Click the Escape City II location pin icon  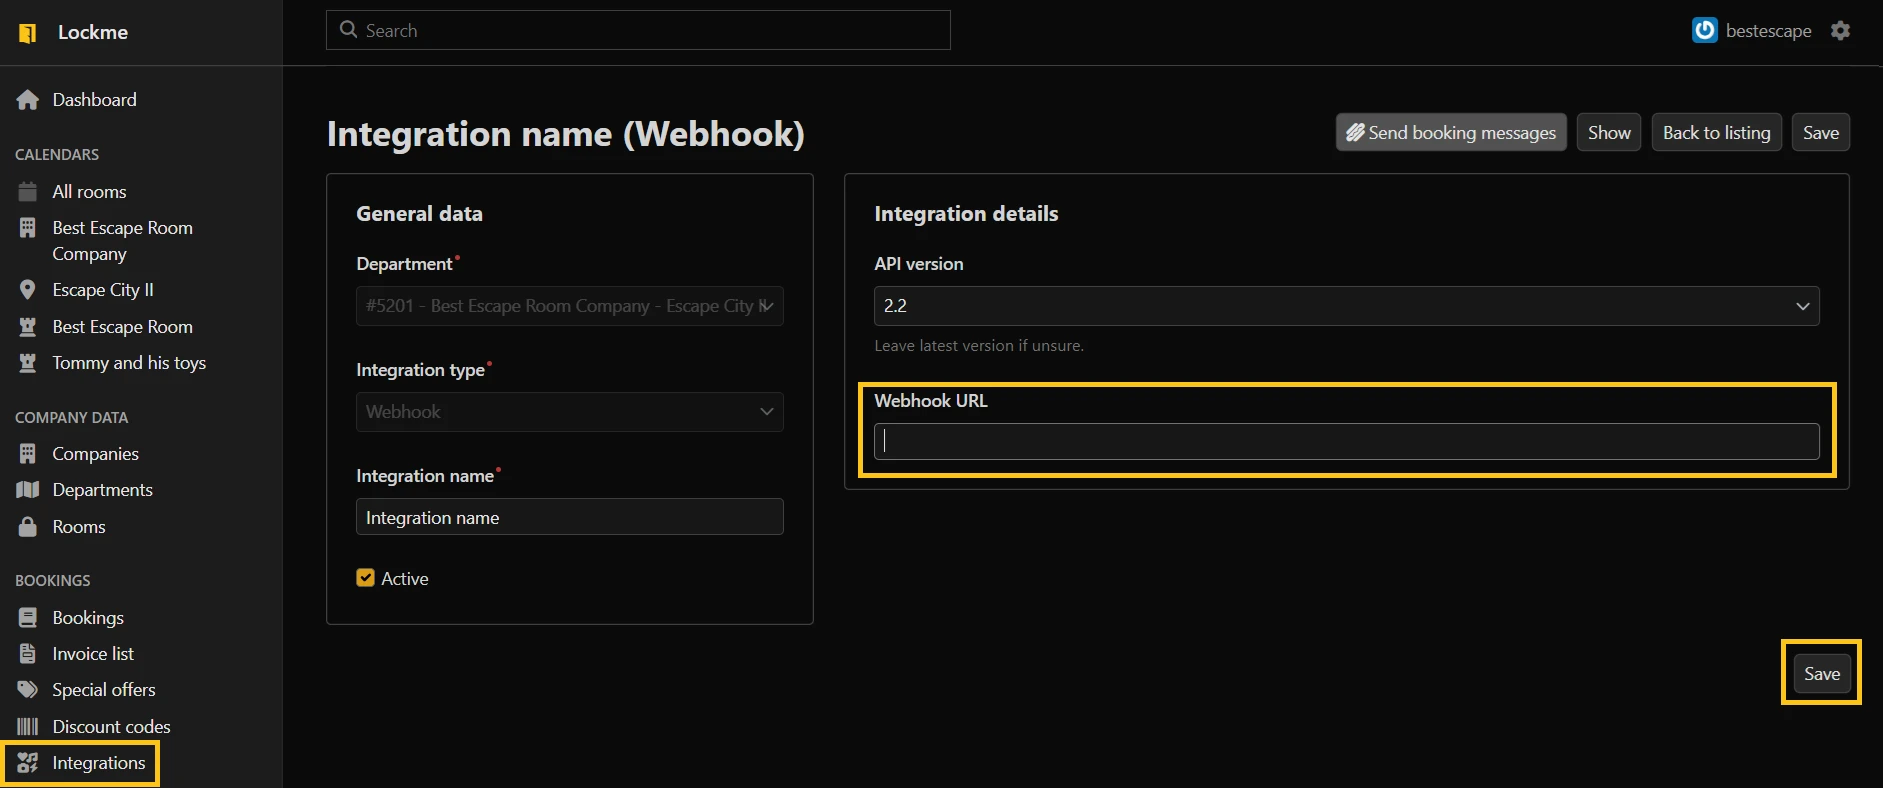tap(28, 290)
